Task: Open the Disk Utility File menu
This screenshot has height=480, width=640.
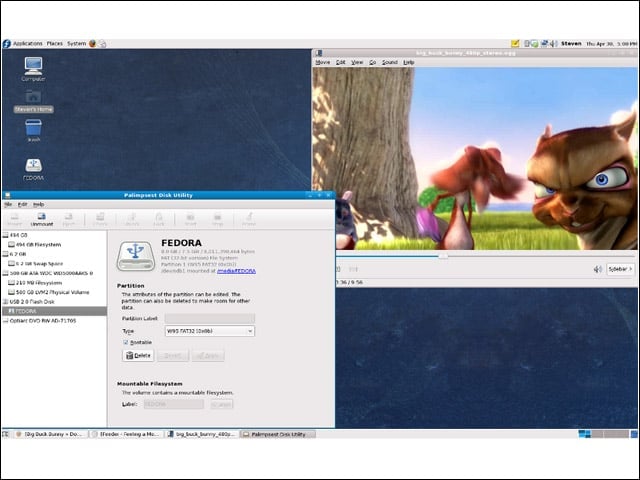Action: (x=8, y=204)
